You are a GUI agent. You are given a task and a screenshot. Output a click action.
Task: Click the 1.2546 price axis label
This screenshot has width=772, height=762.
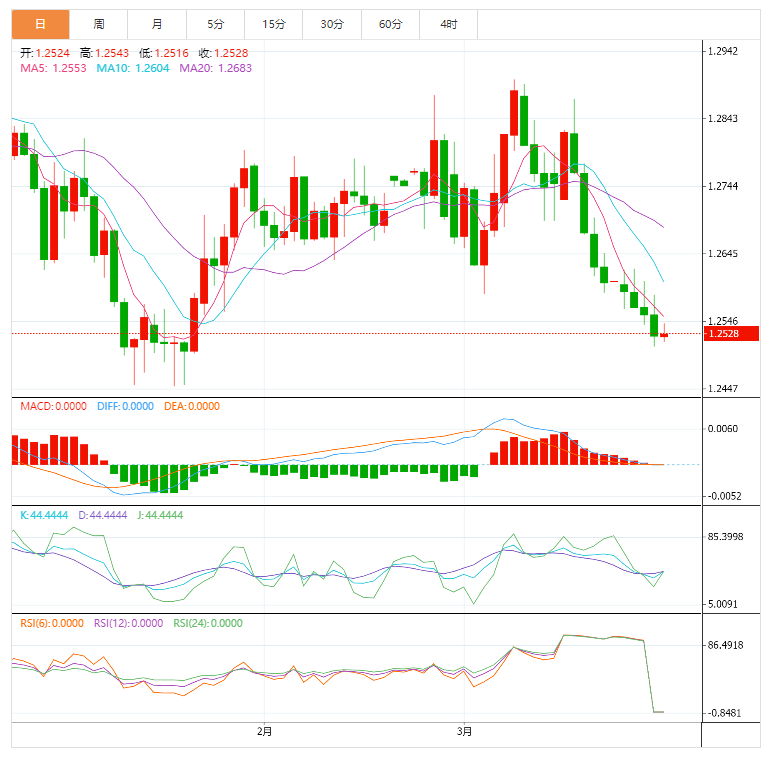(x=723, y=321)
